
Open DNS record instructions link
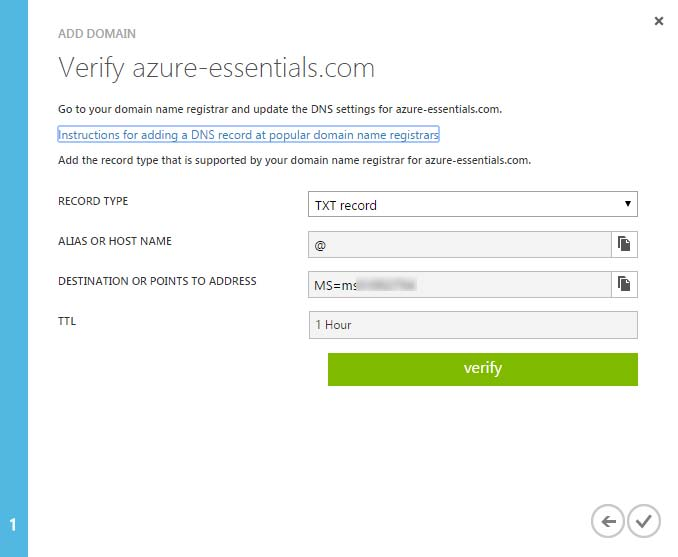tap(248, 134)
